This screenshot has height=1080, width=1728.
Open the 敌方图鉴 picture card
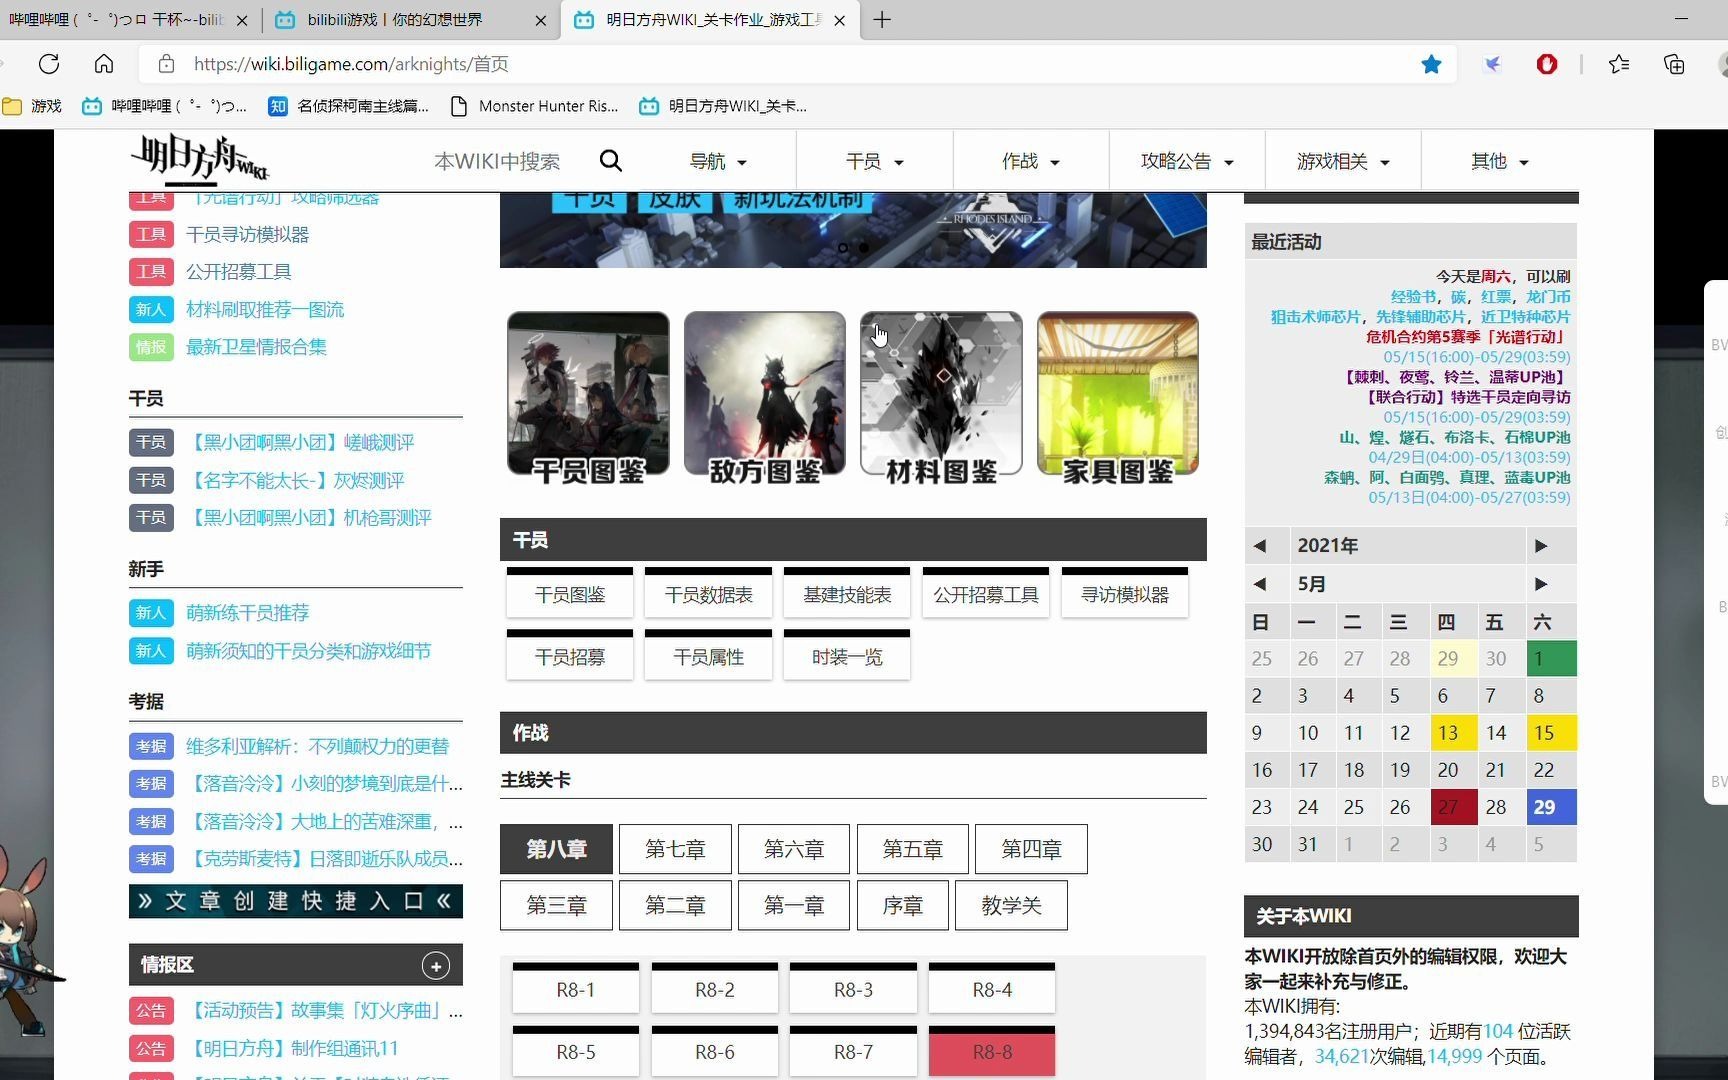(765, 397)
